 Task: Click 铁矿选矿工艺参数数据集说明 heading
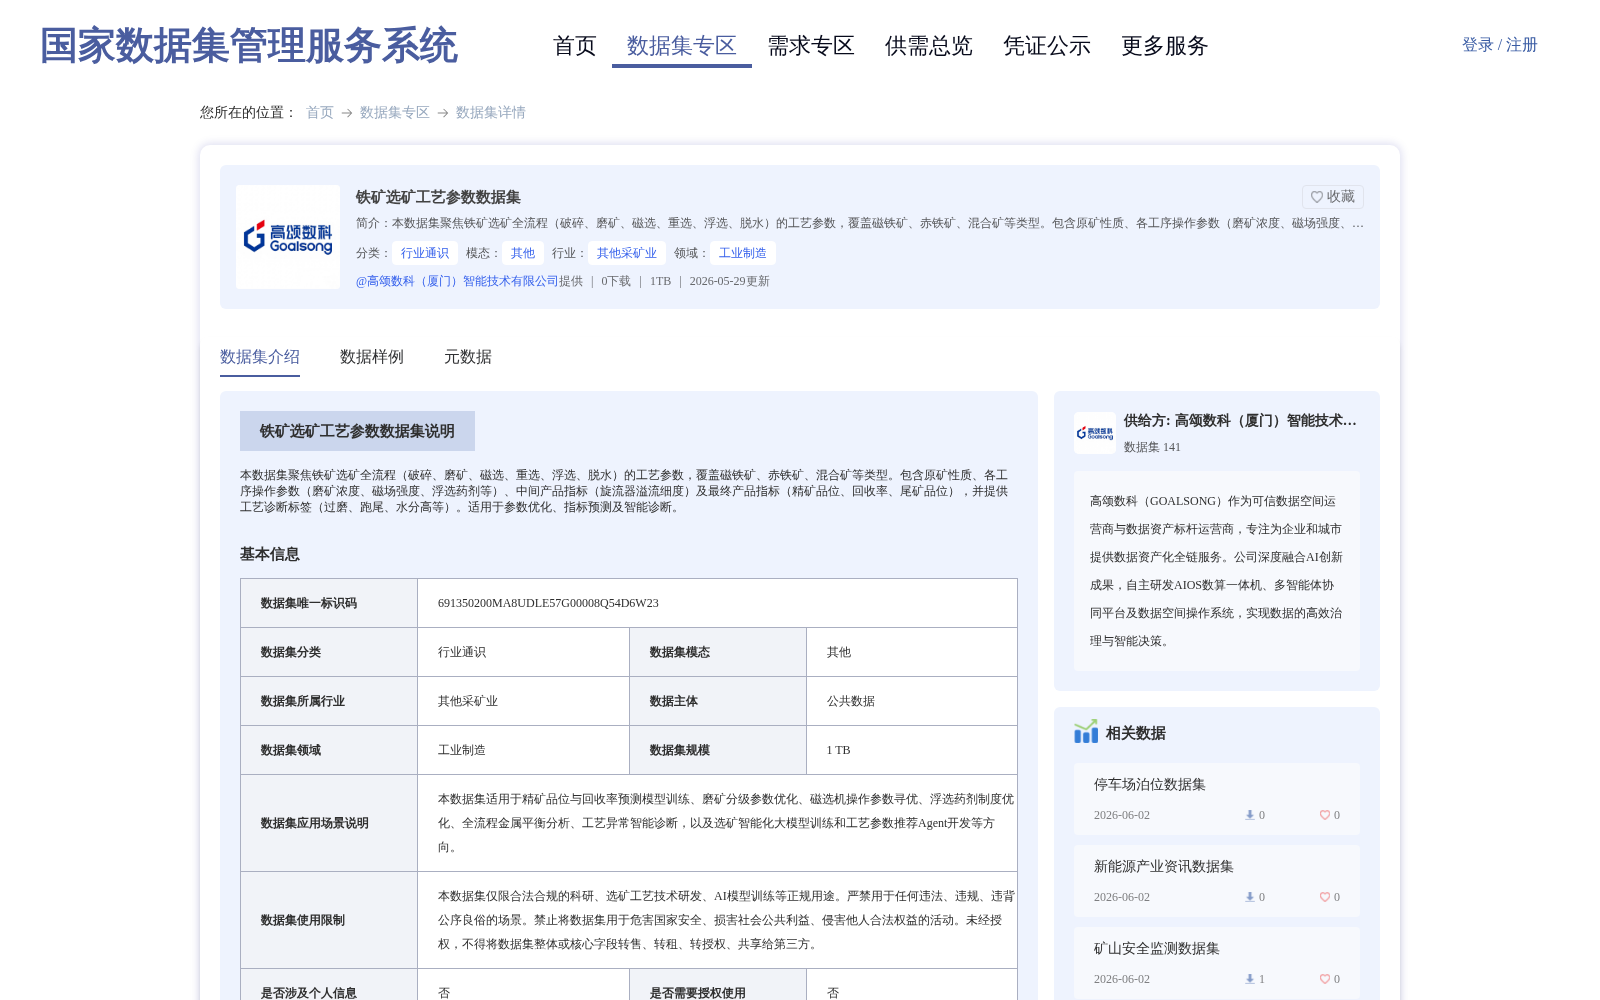pos(357,431)
